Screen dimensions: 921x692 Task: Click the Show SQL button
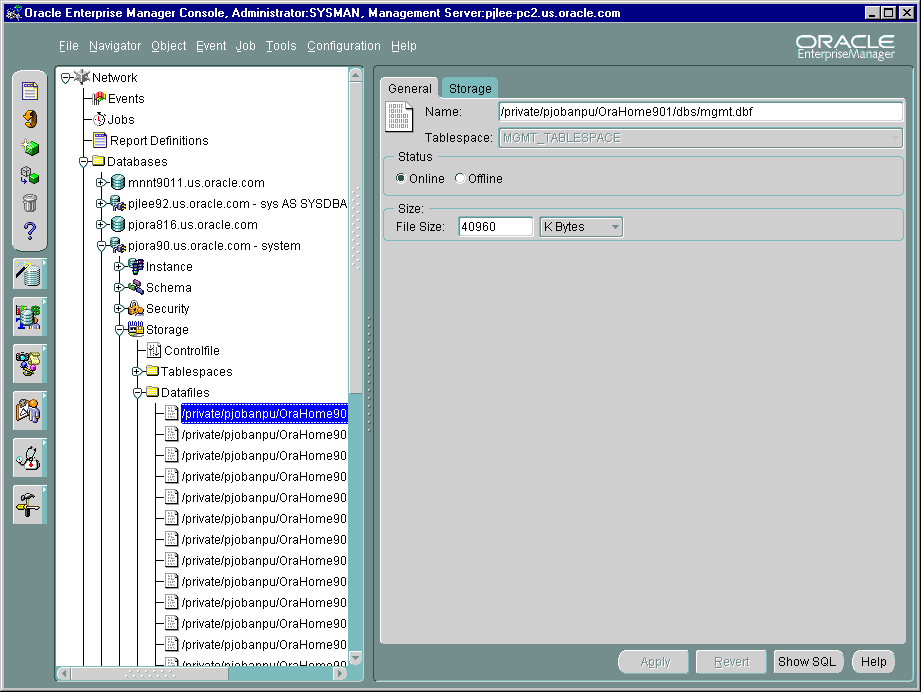808,662
